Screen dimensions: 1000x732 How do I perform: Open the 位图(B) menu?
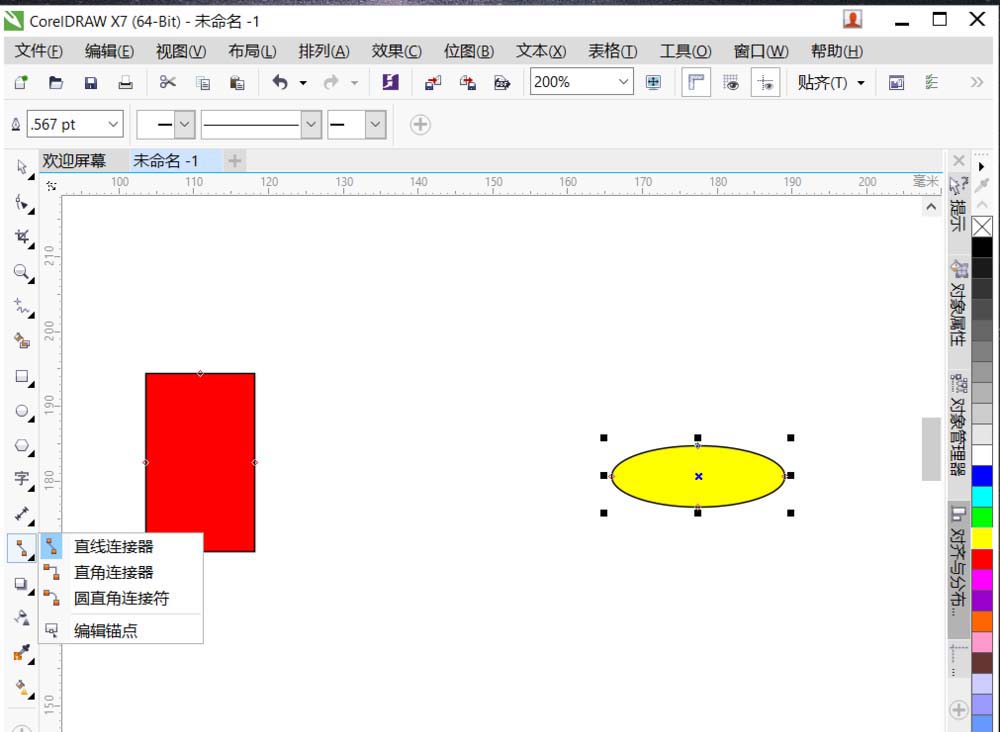[x=469, y=51]
